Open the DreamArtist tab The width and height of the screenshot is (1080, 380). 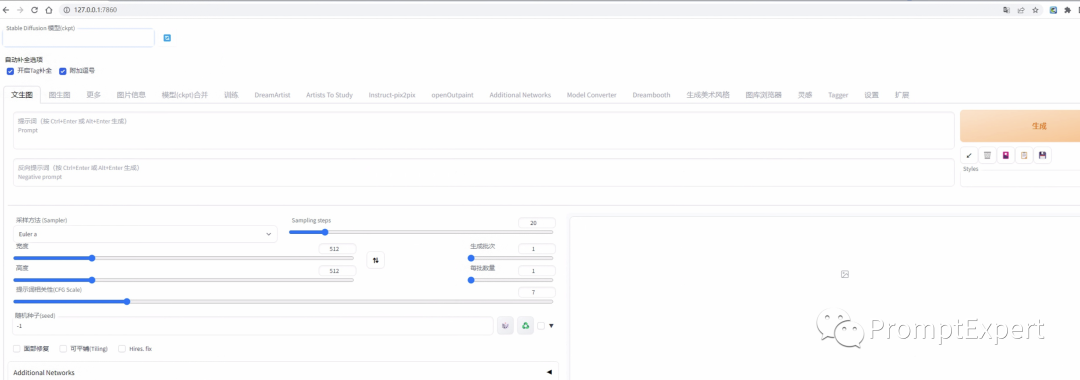[272, 95]
